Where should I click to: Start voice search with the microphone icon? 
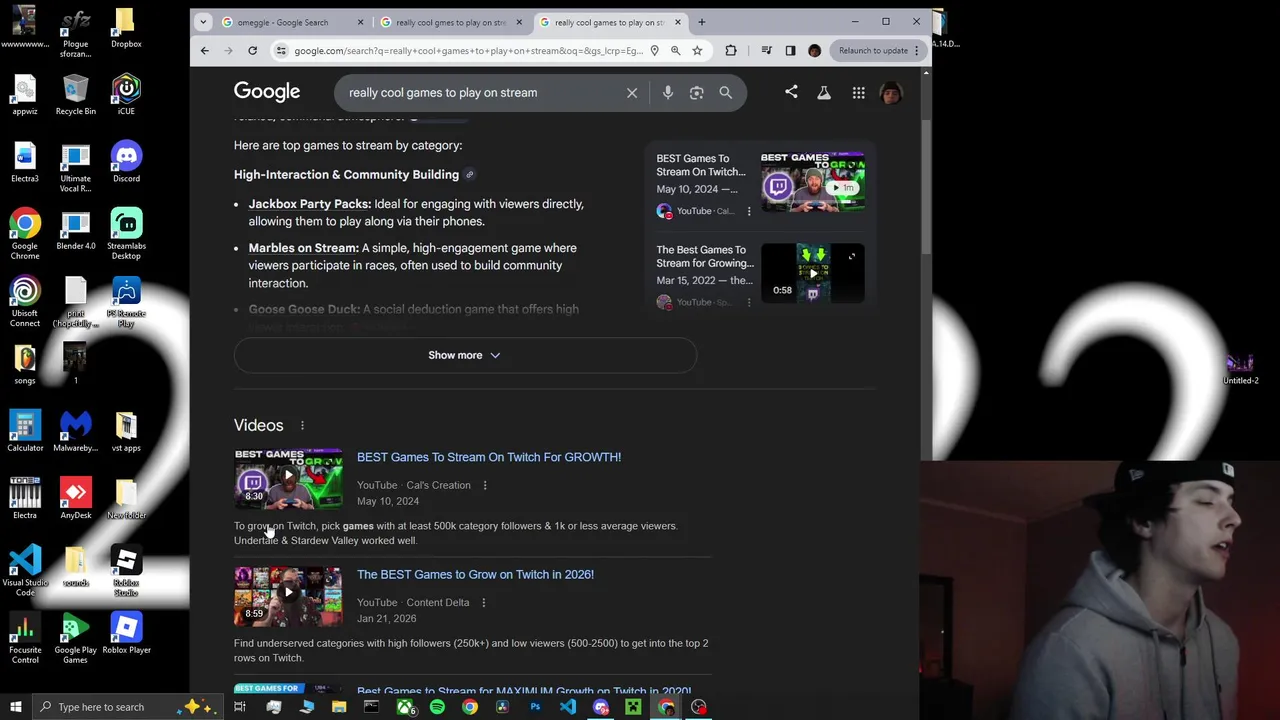coord(668,93)
